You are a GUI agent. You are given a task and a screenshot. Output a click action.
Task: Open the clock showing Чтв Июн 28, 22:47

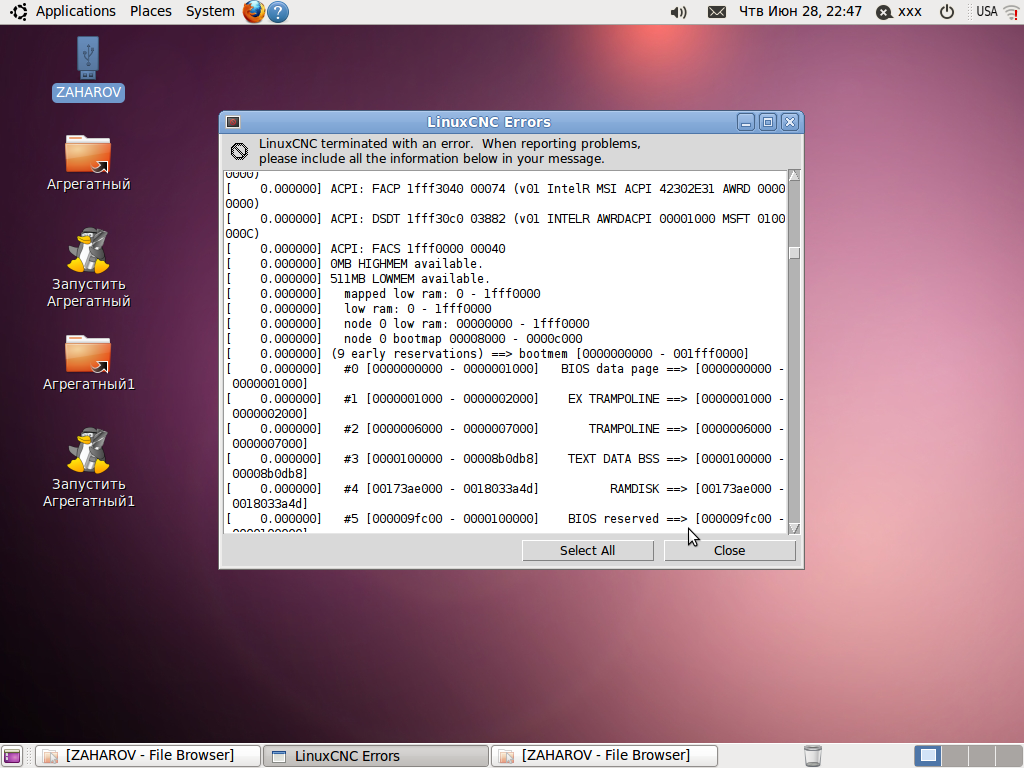tap(800, 11)
